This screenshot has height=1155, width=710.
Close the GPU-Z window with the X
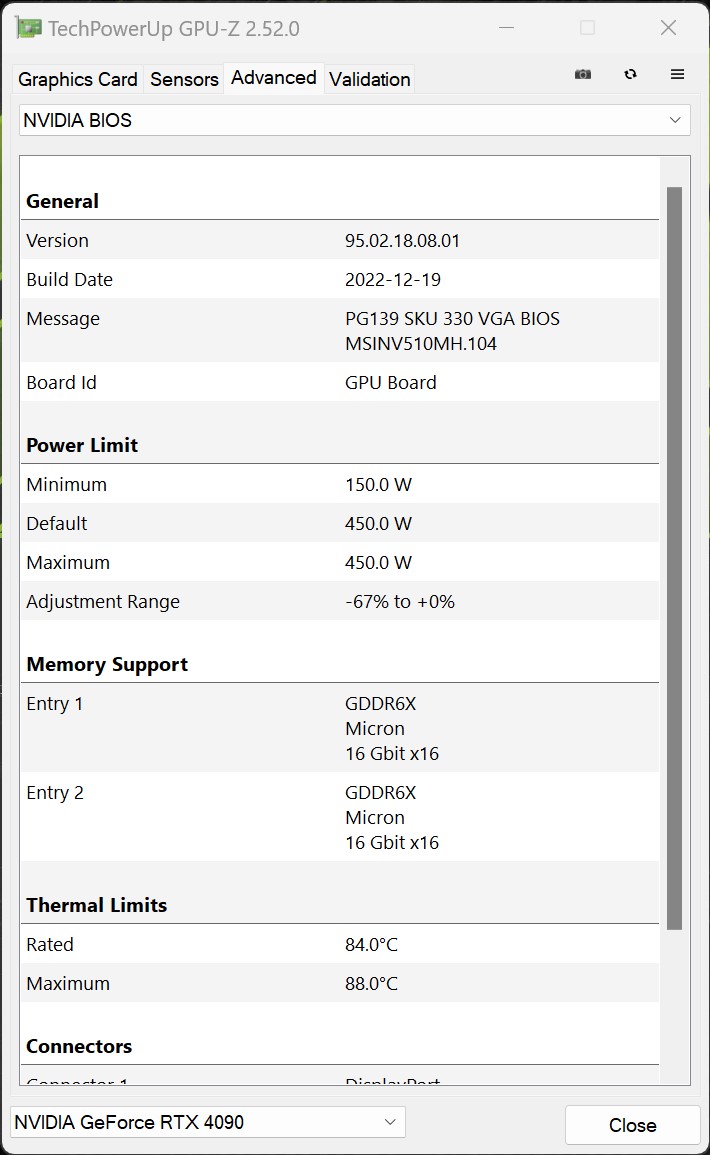668,28
